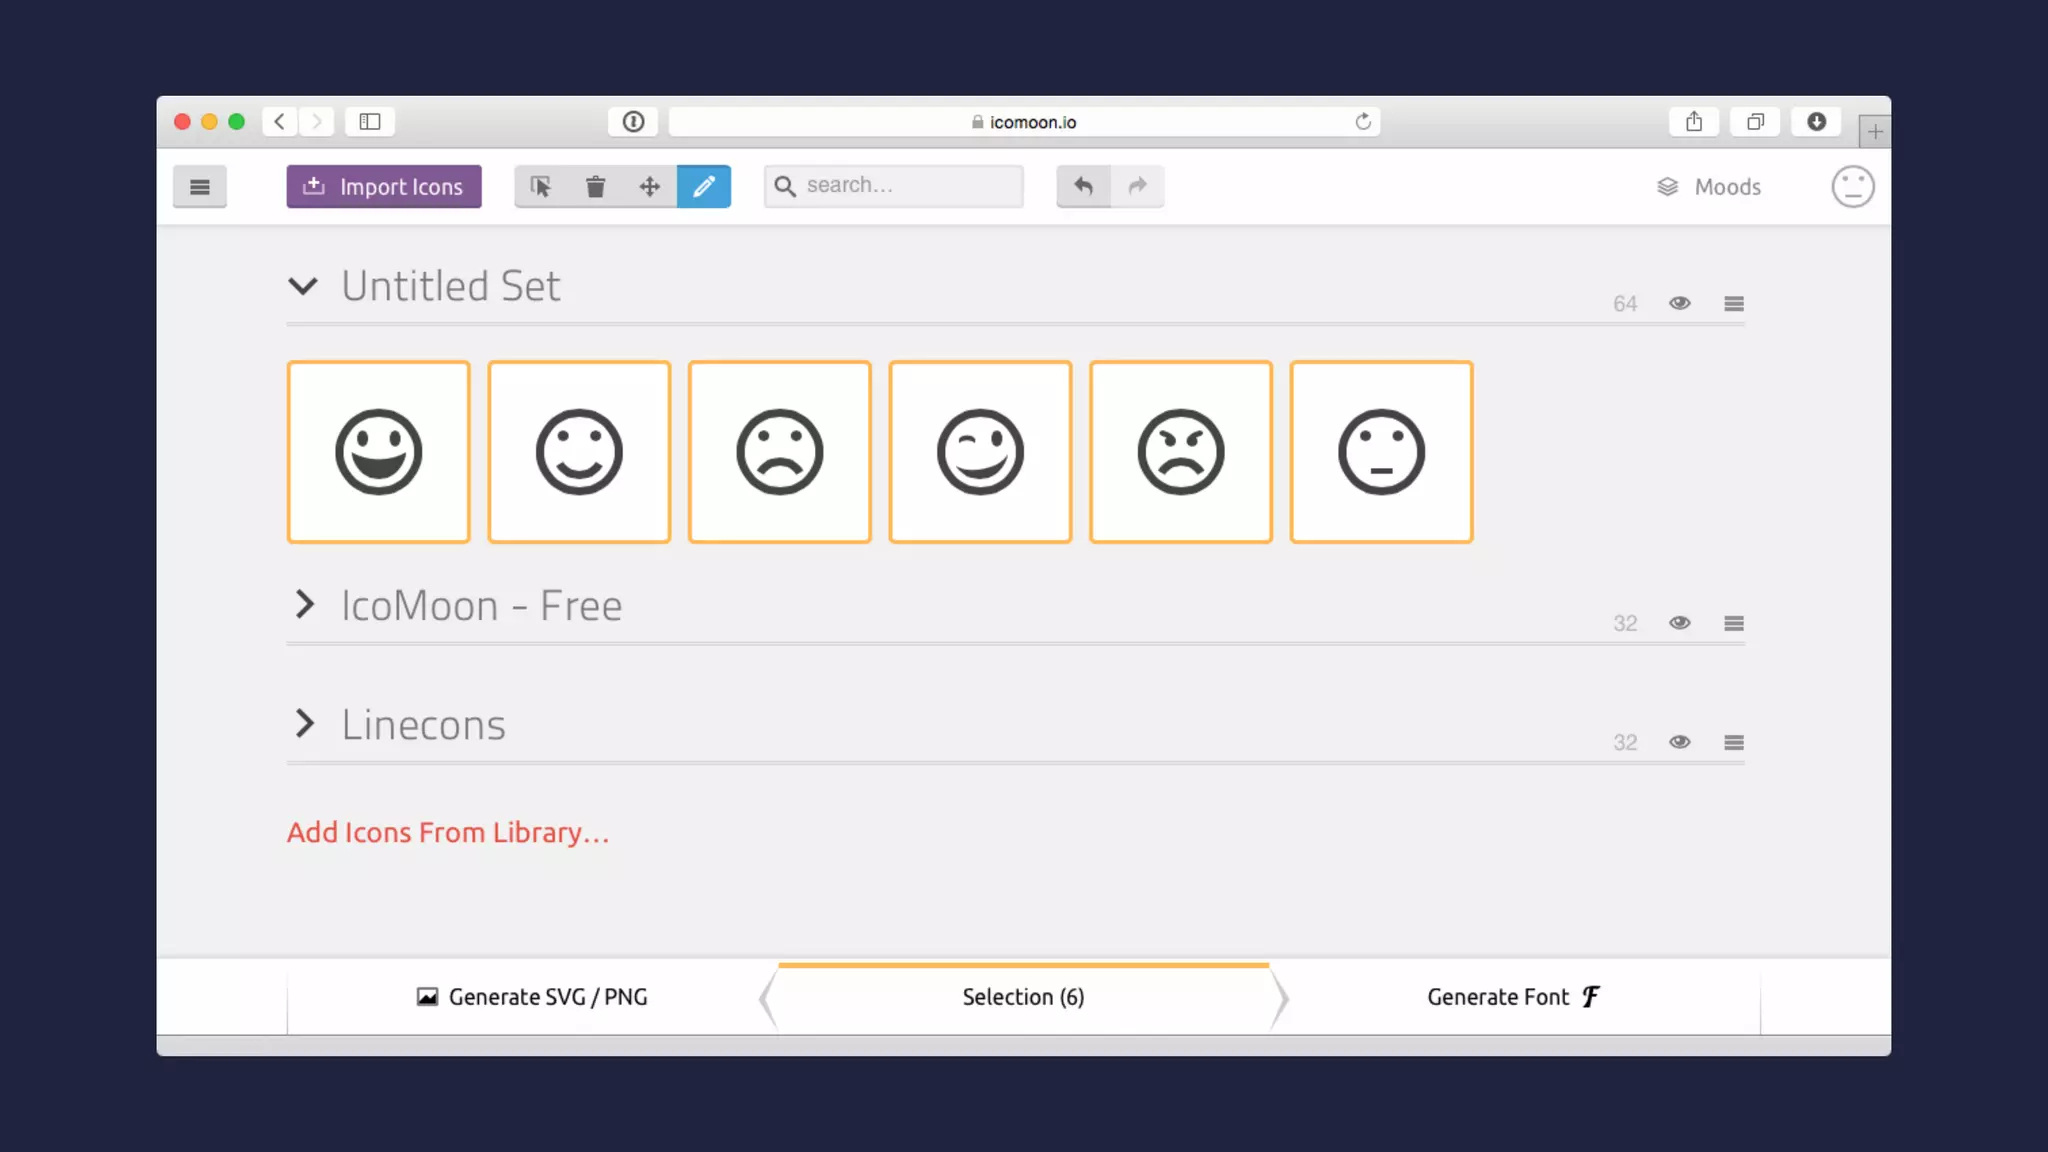The image size is (2048, 1152).
Task: Expand the IcoMoon - Free set
Action: (305, 604)
